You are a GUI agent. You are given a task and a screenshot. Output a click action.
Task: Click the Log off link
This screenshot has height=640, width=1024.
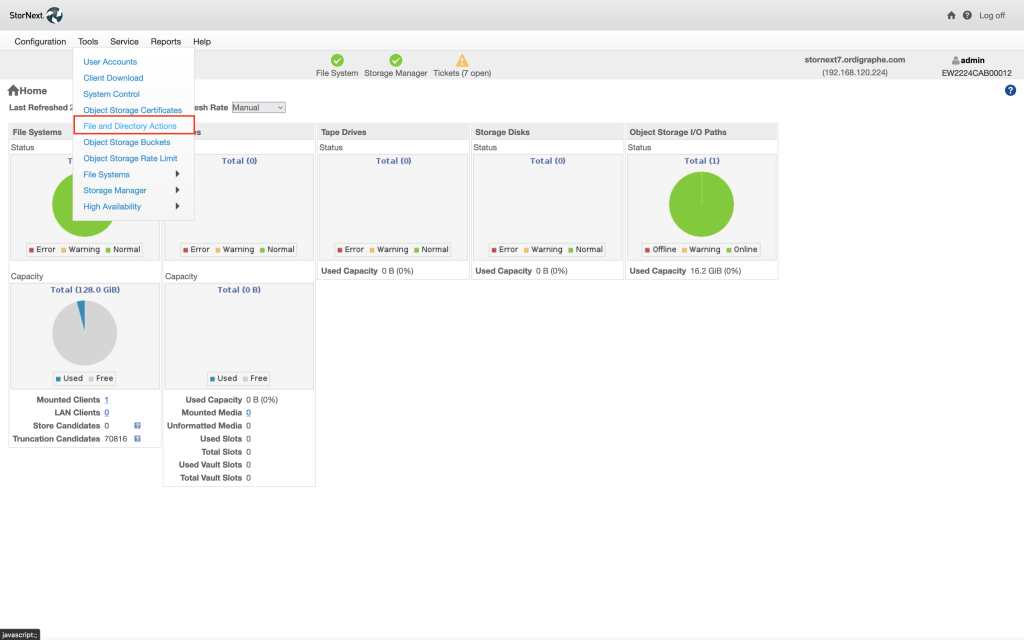click(992, 16)
